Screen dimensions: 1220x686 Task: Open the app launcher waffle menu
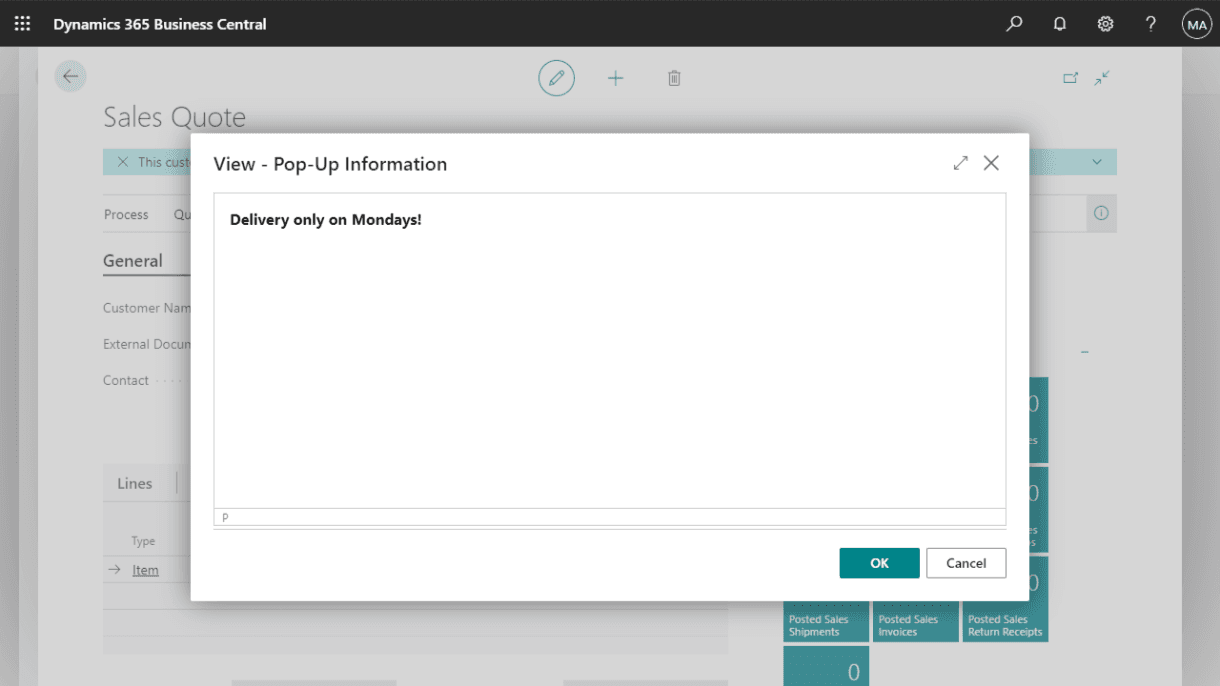pyautogui.click(x=22, y=23)
